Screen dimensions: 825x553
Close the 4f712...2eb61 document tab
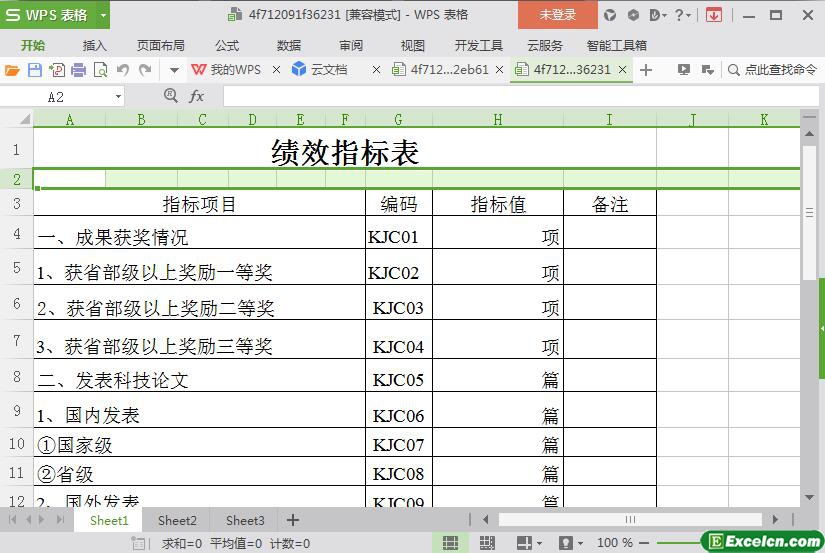pyautogui.click(x=499, y=69)
